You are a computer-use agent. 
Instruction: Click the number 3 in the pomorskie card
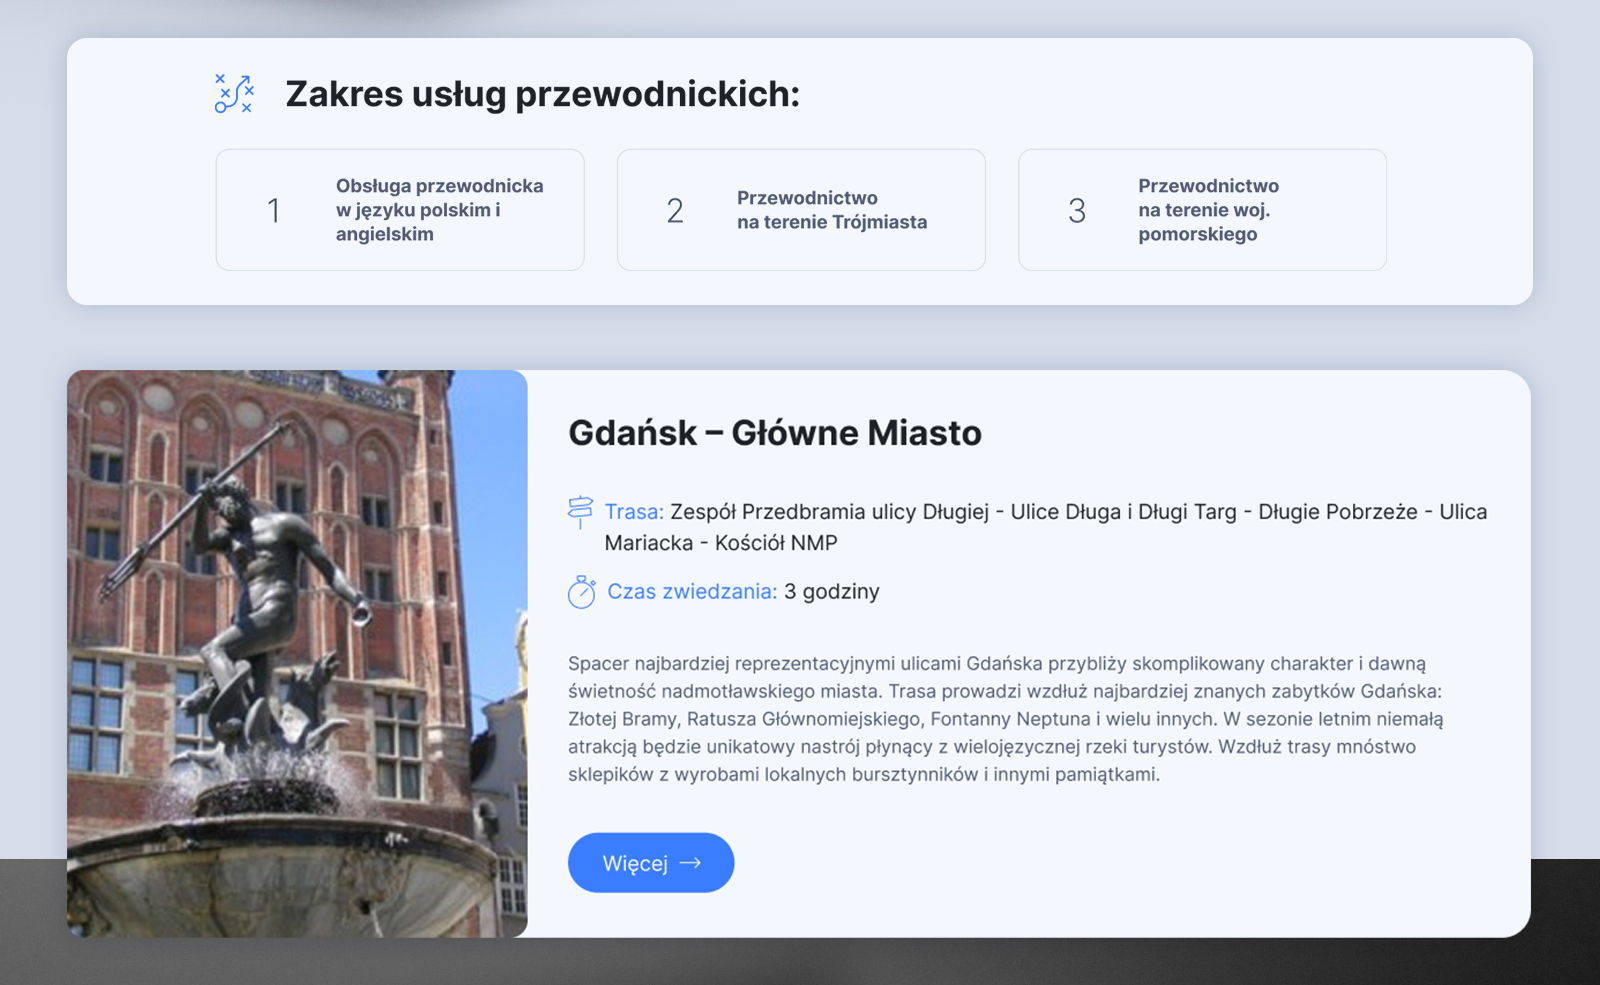click(1077, 210)
